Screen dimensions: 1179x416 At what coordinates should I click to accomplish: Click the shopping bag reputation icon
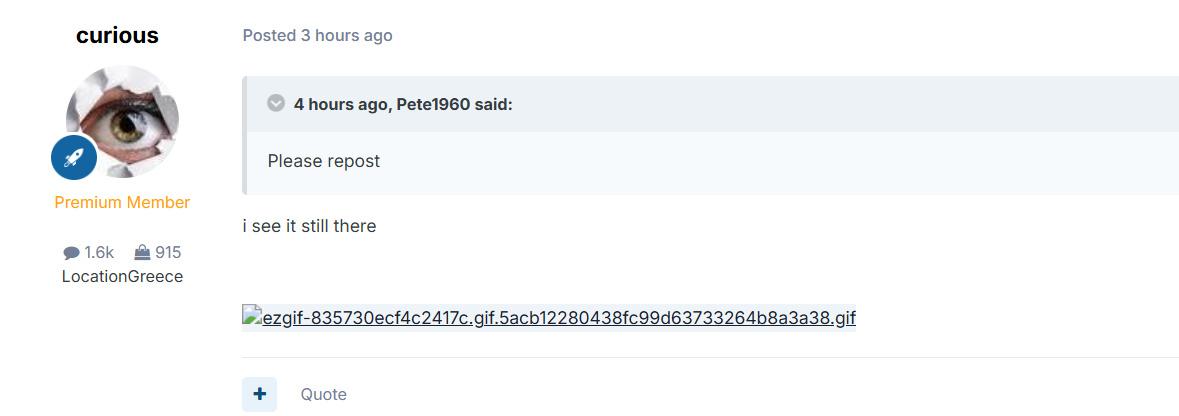tap(141, 252)
